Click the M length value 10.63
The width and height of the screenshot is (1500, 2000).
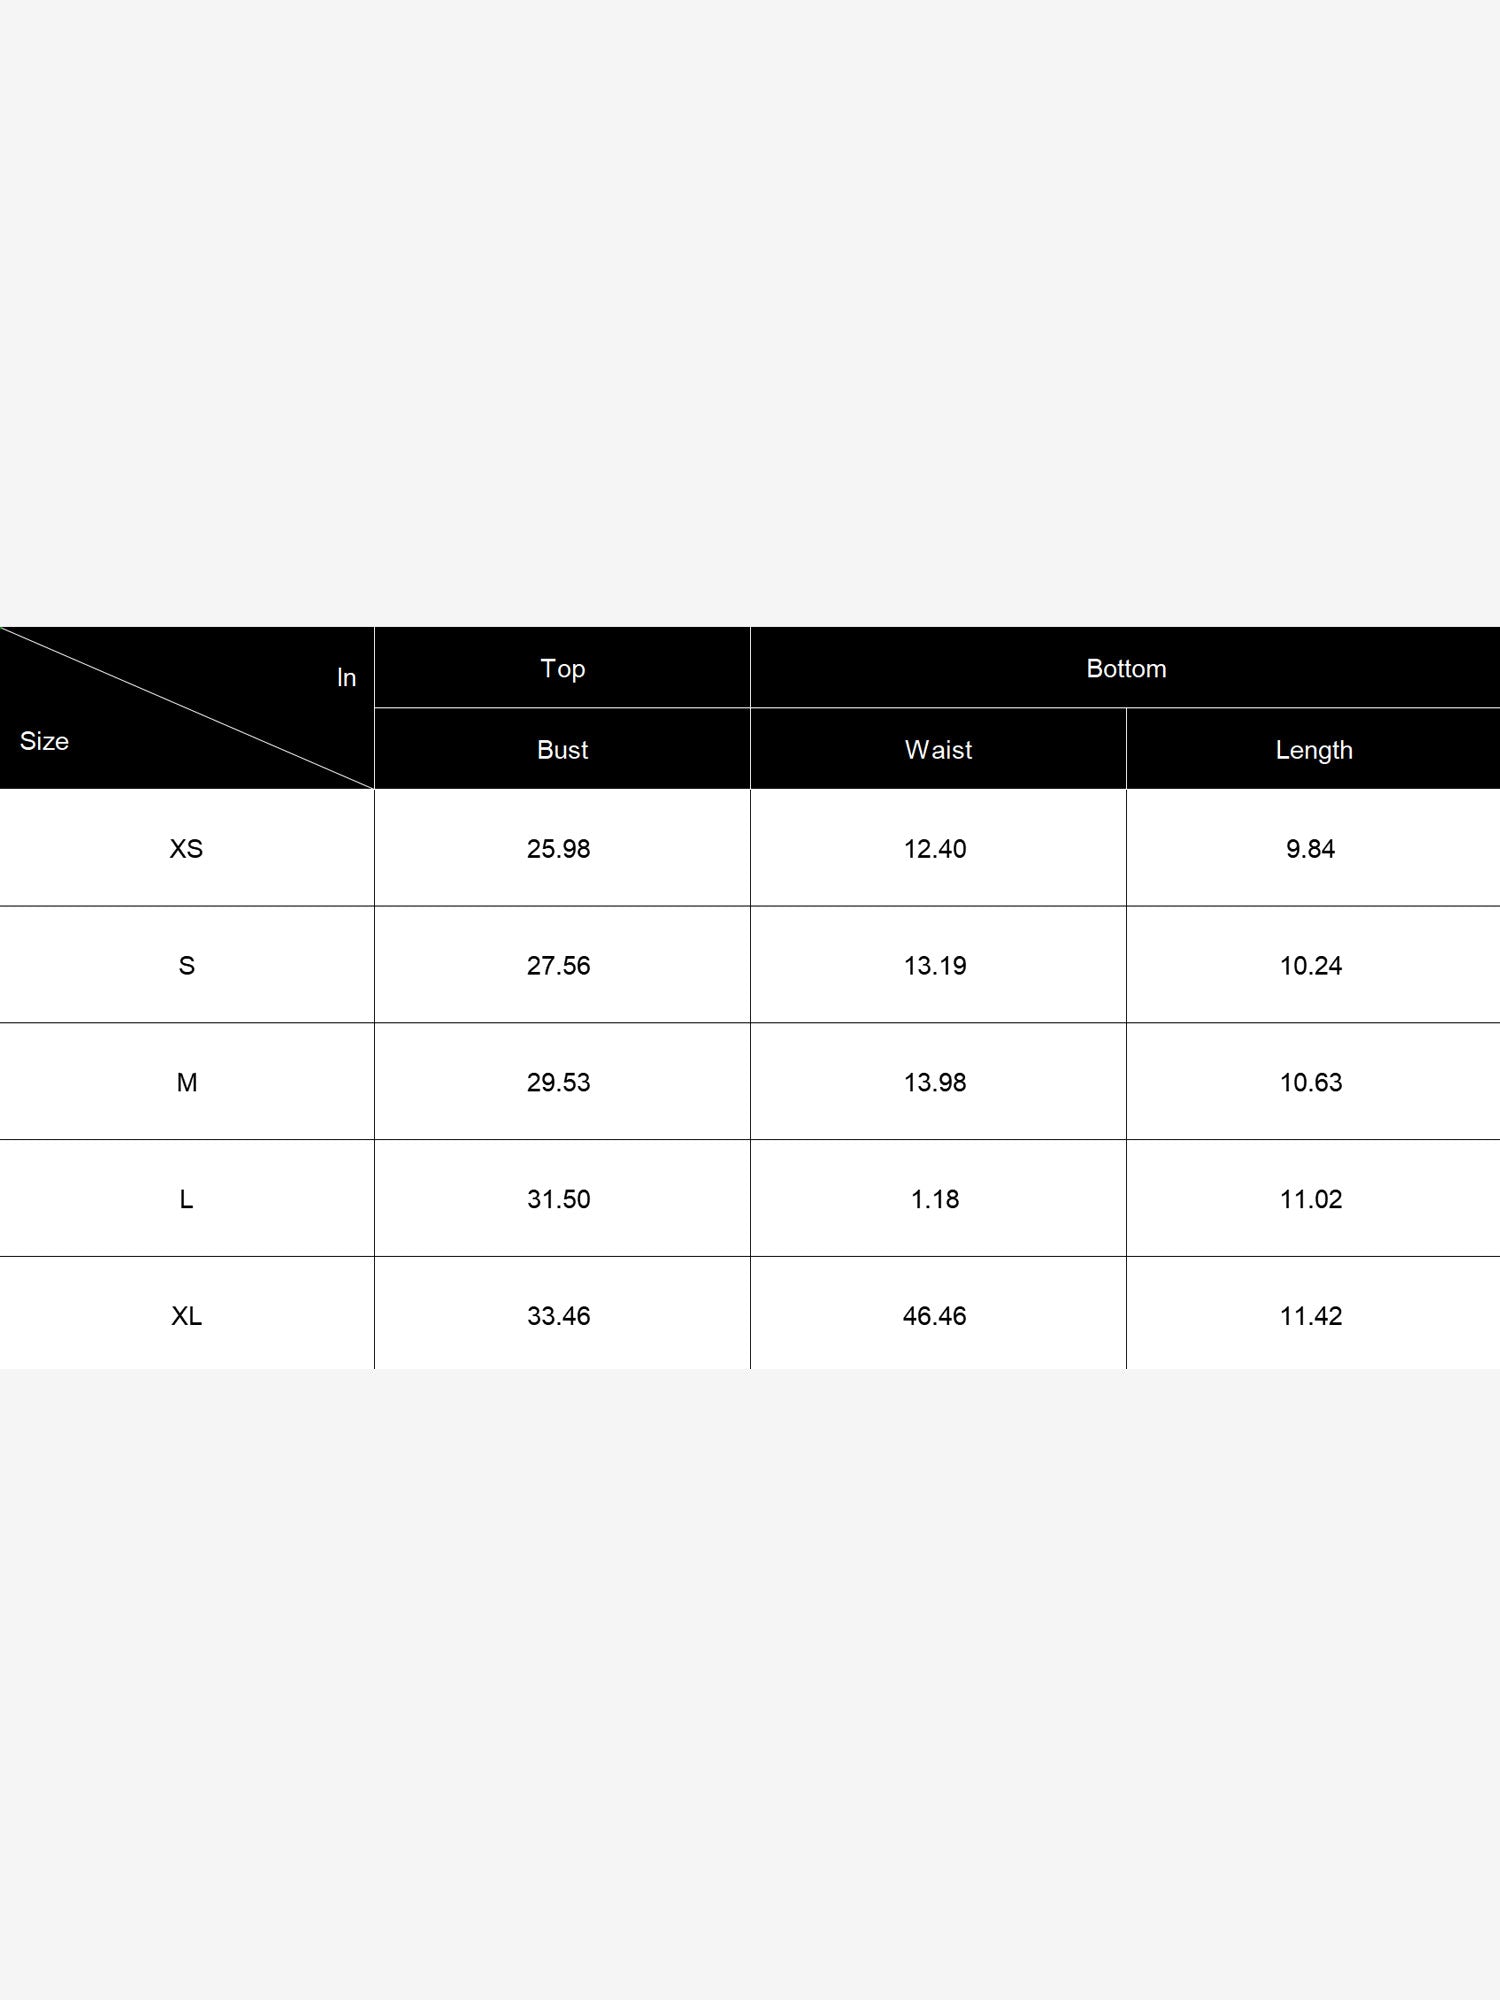point(1311,1083)
